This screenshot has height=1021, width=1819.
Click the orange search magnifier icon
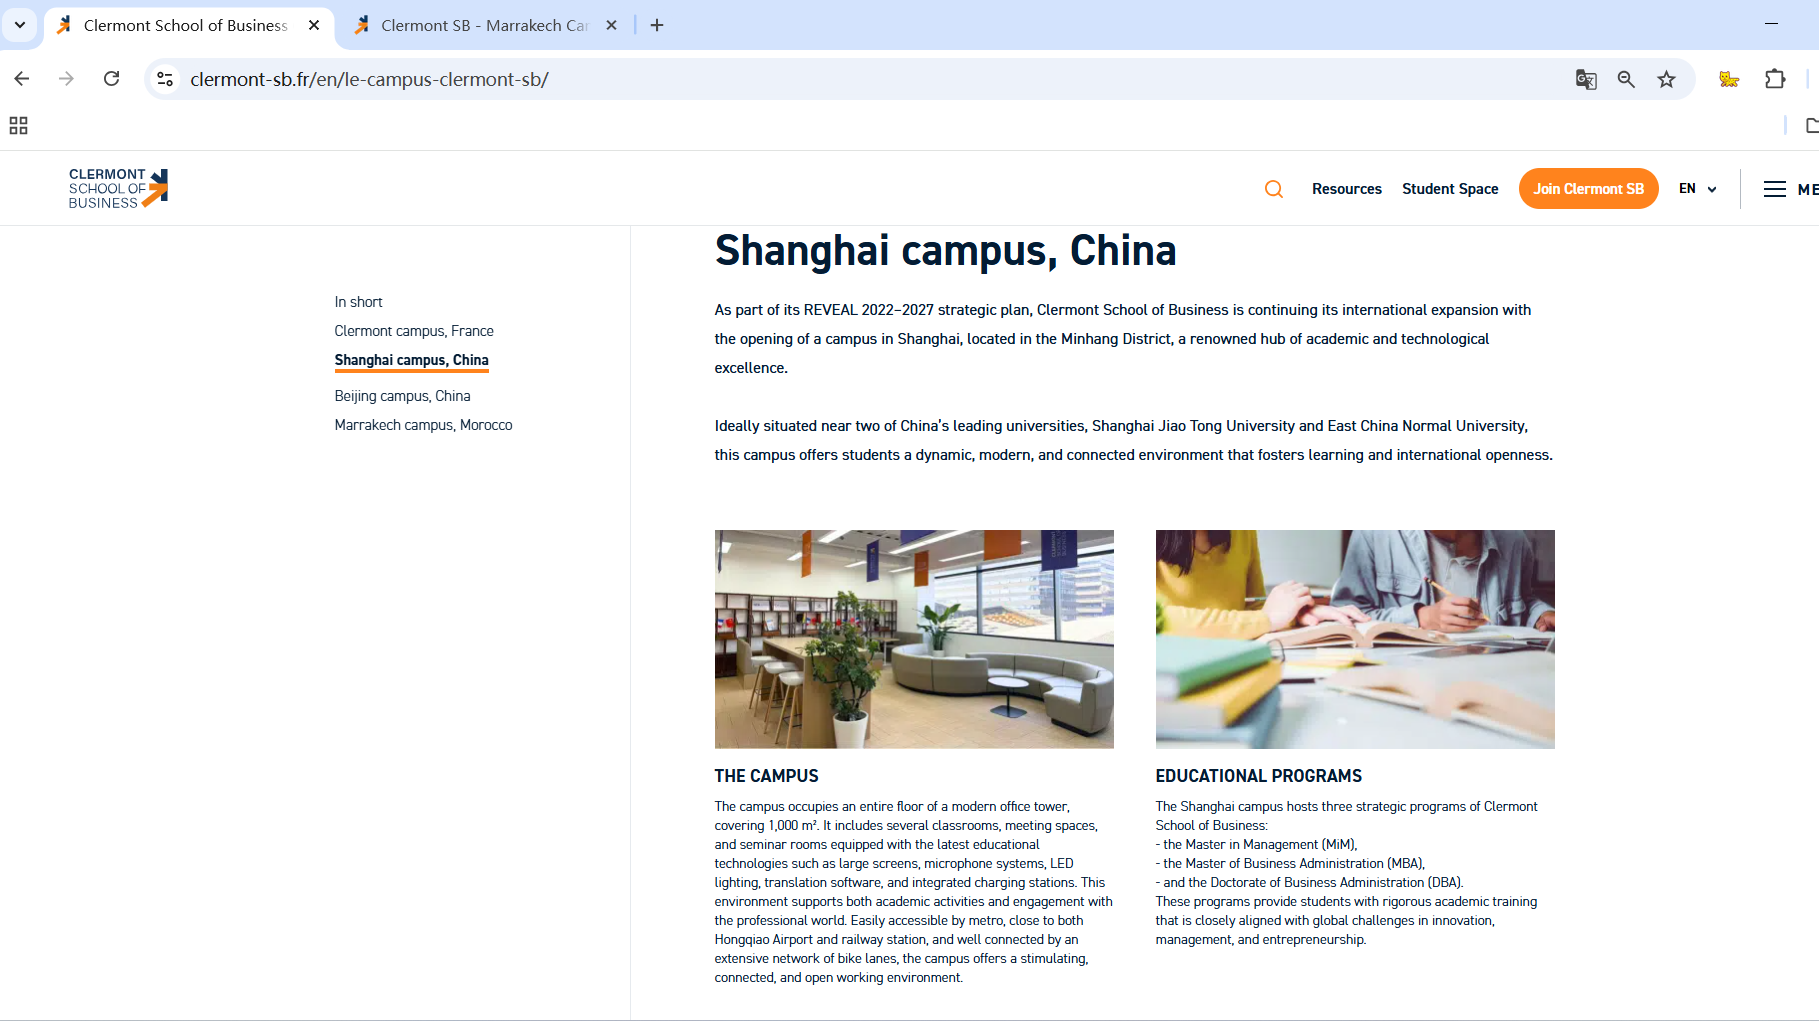click(1273, 189)
